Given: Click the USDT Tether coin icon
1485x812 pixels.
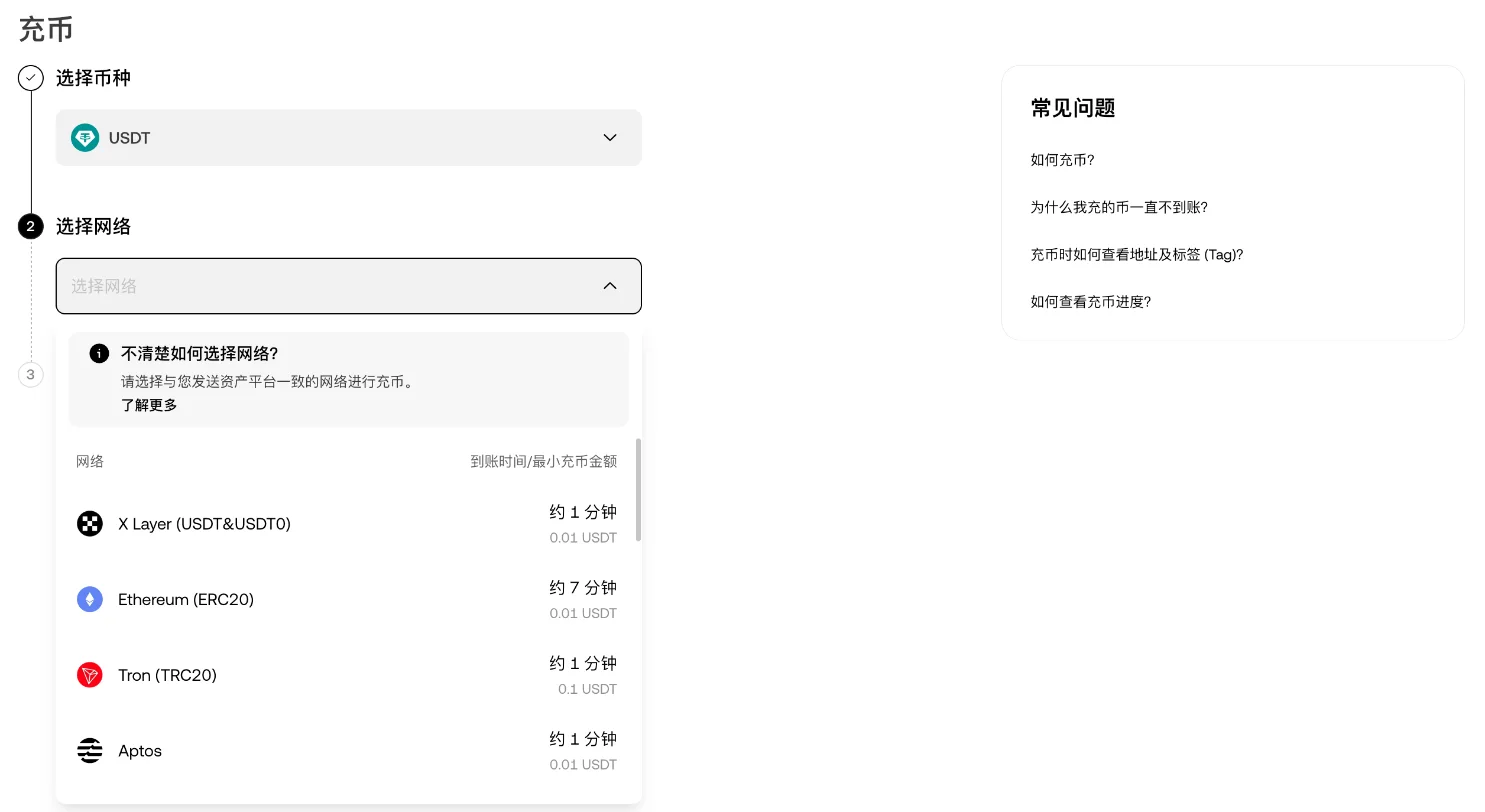Looking at the screenshot, I should (x=85, y=138).
